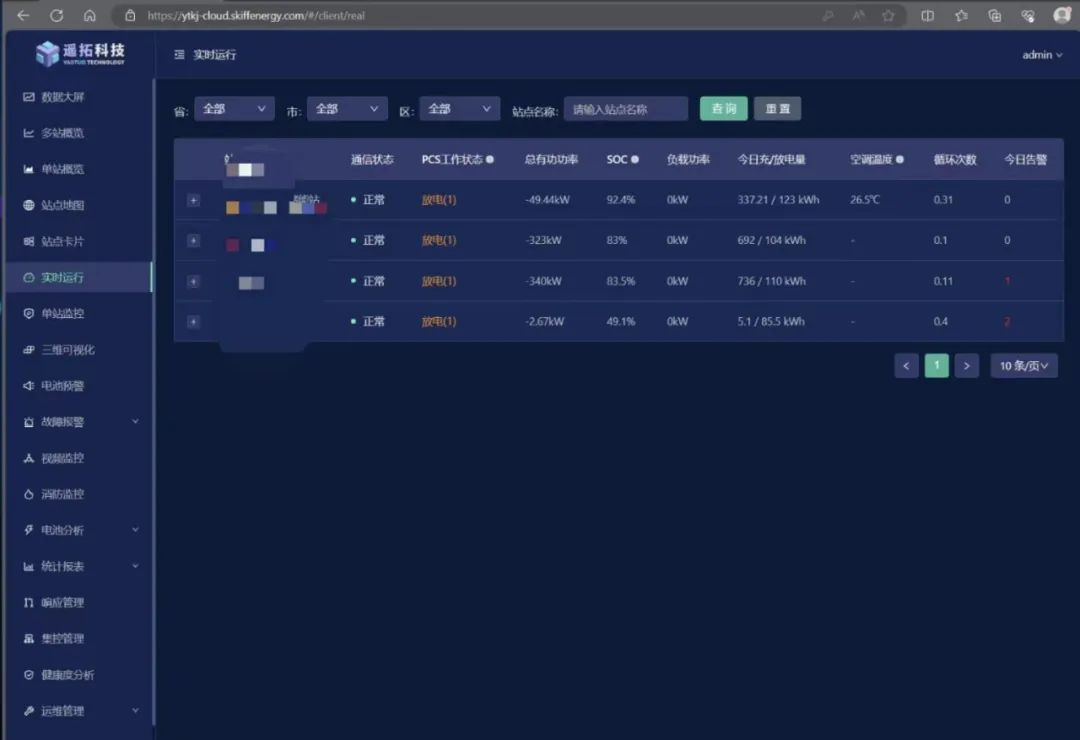This screenshot has width=1080, height=740.
Task: Click the info icon next to SOC
Action: (635, 160)
